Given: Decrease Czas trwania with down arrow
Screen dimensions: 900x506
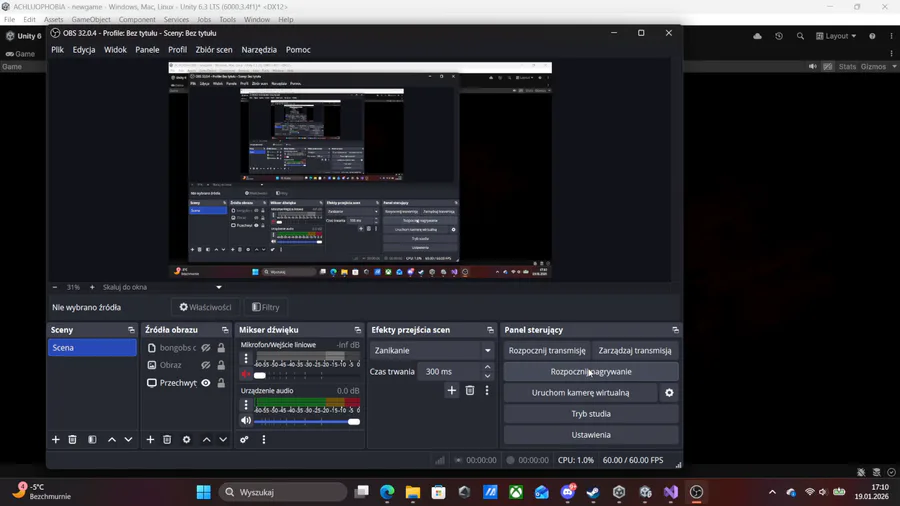Looking at the screenshot, I should pyautogui.click(x=487, y=376).
